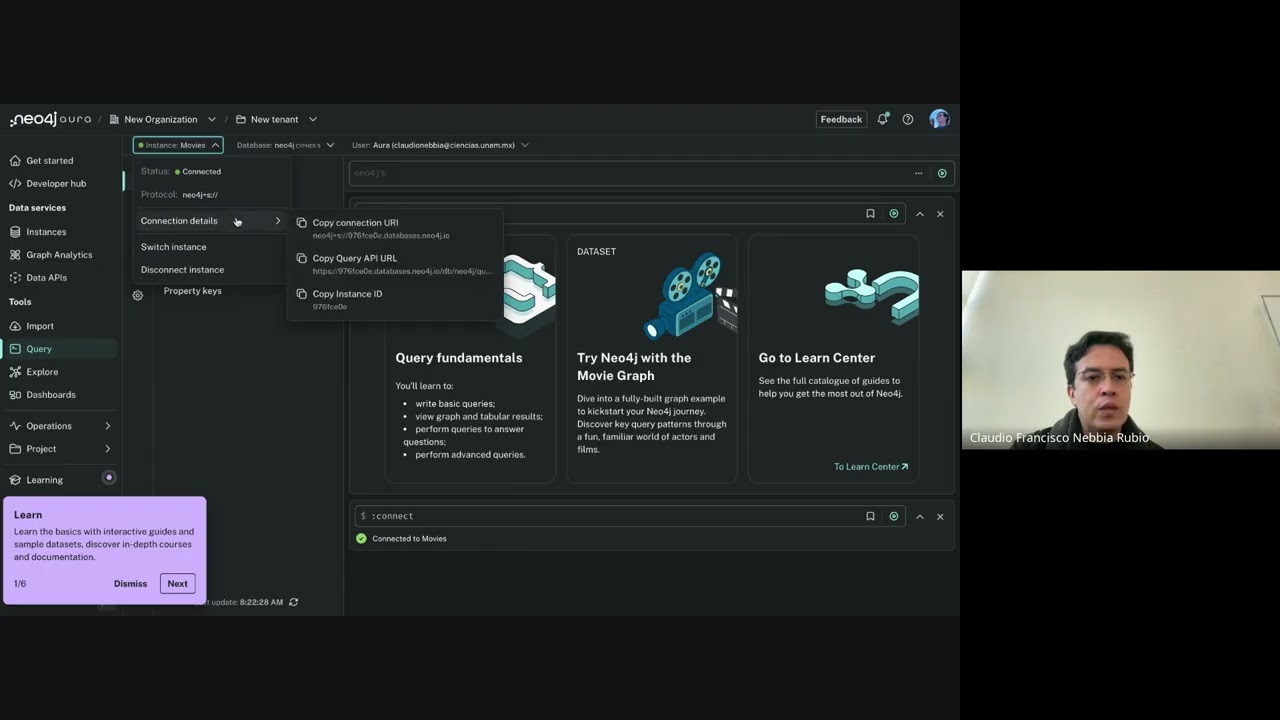Choose Copy connection URI
Screen dimensions: 1280x720
(x=395, y=228)
